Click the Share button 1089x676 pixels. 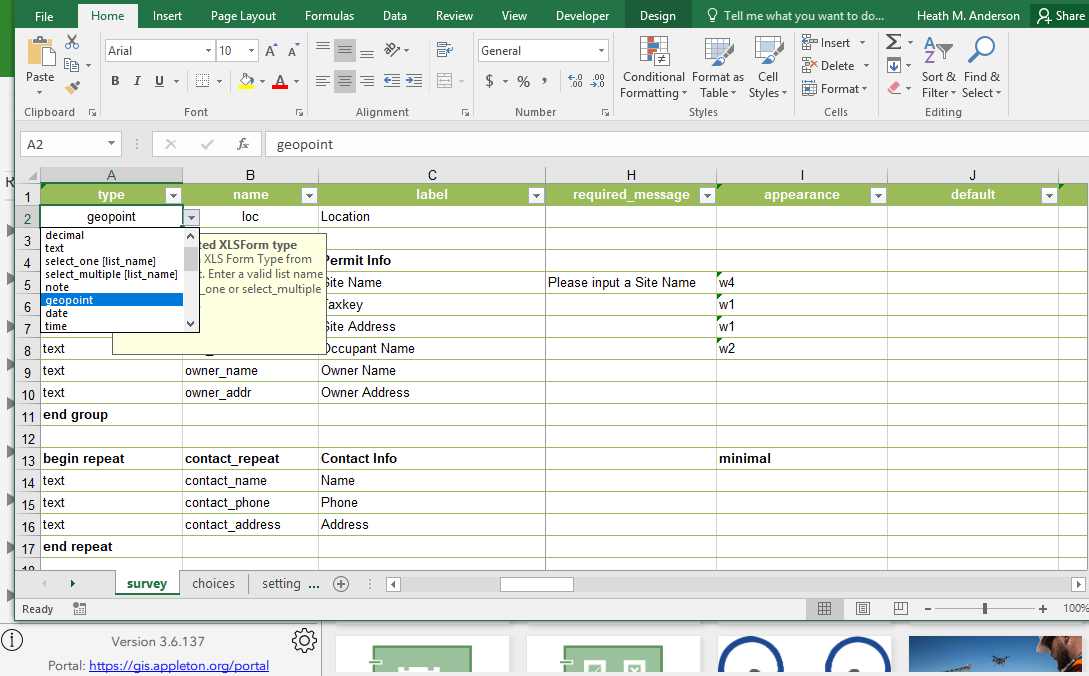[1060, 16]
